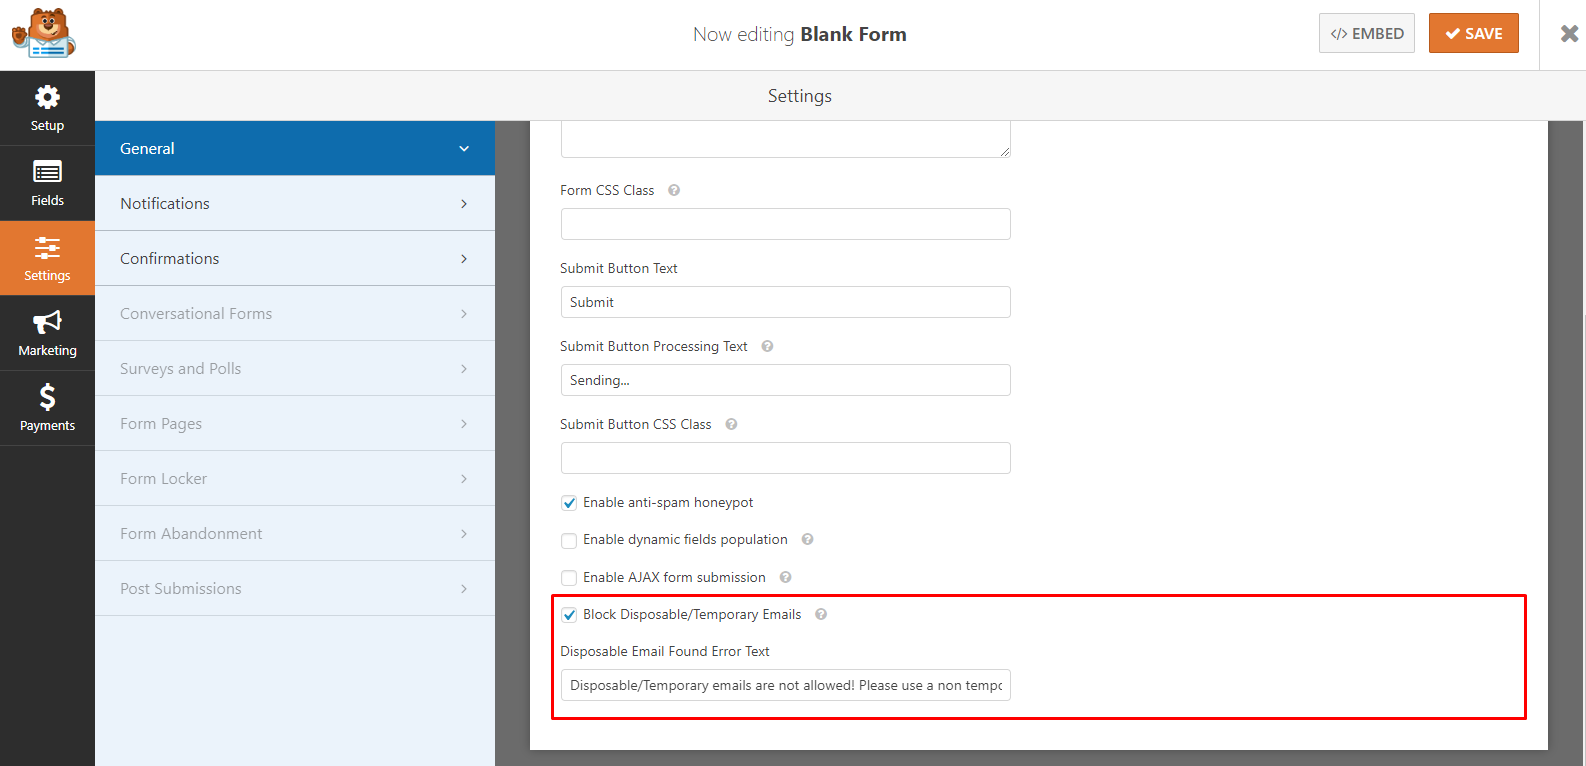Expand the Form Abandonment arrow
The height and width of the screenshot is (766, 1586).
point(464,534)
